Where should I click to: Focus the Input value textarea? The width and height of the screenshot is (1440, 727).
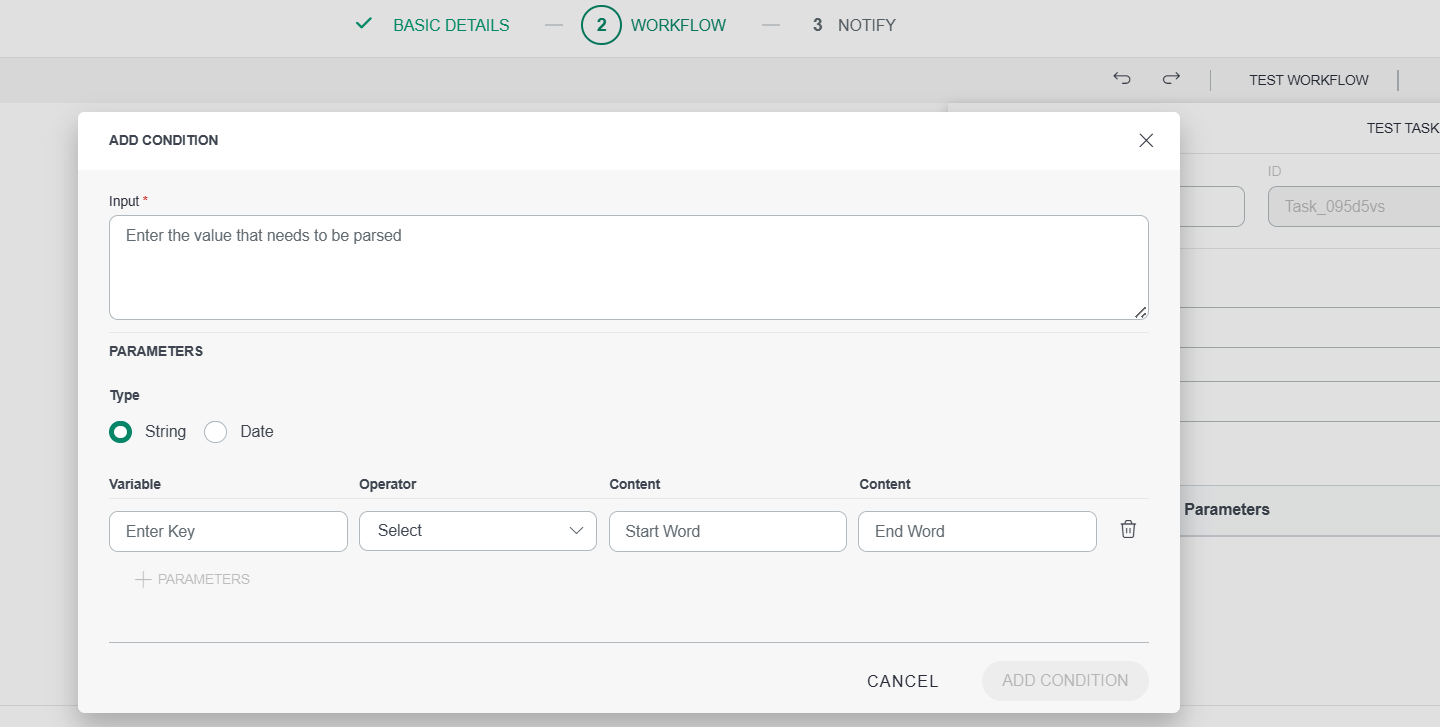629,268
